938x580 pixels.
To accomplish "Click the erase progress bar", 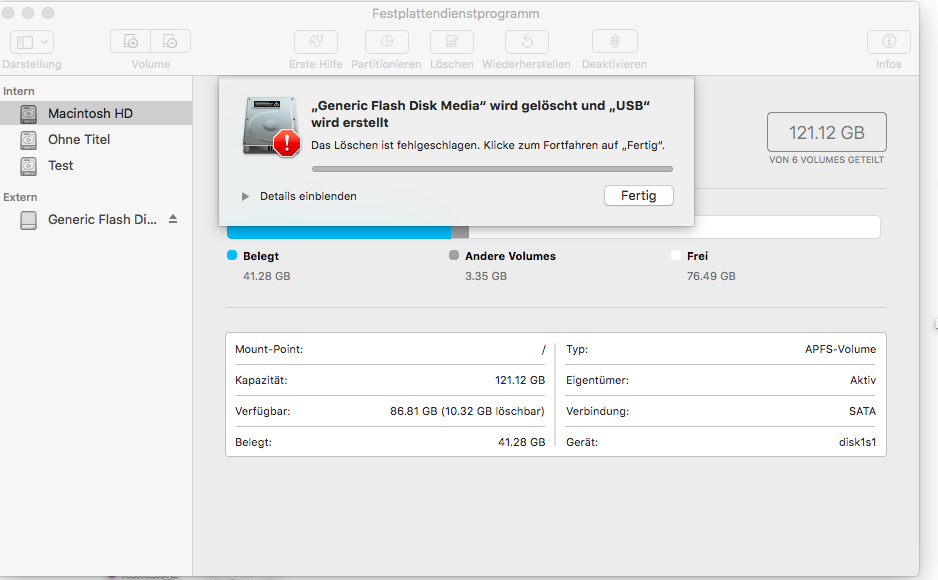I will 492,169.
